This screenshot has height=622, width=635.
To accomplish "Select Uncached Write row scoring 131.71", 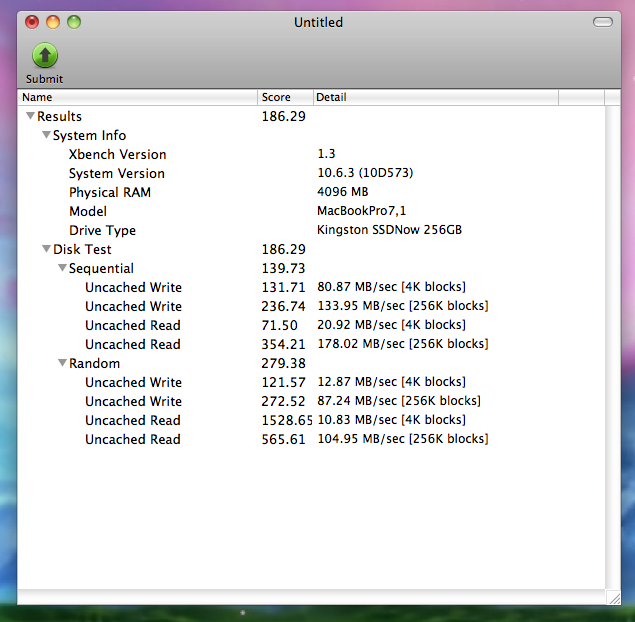I will [x=311, y=287].
